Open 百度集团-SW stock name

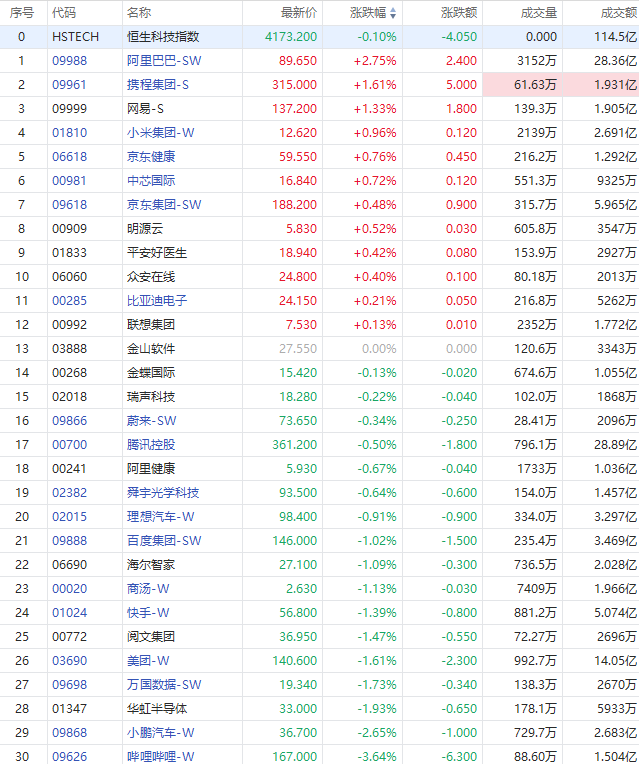tap(164, 540)
